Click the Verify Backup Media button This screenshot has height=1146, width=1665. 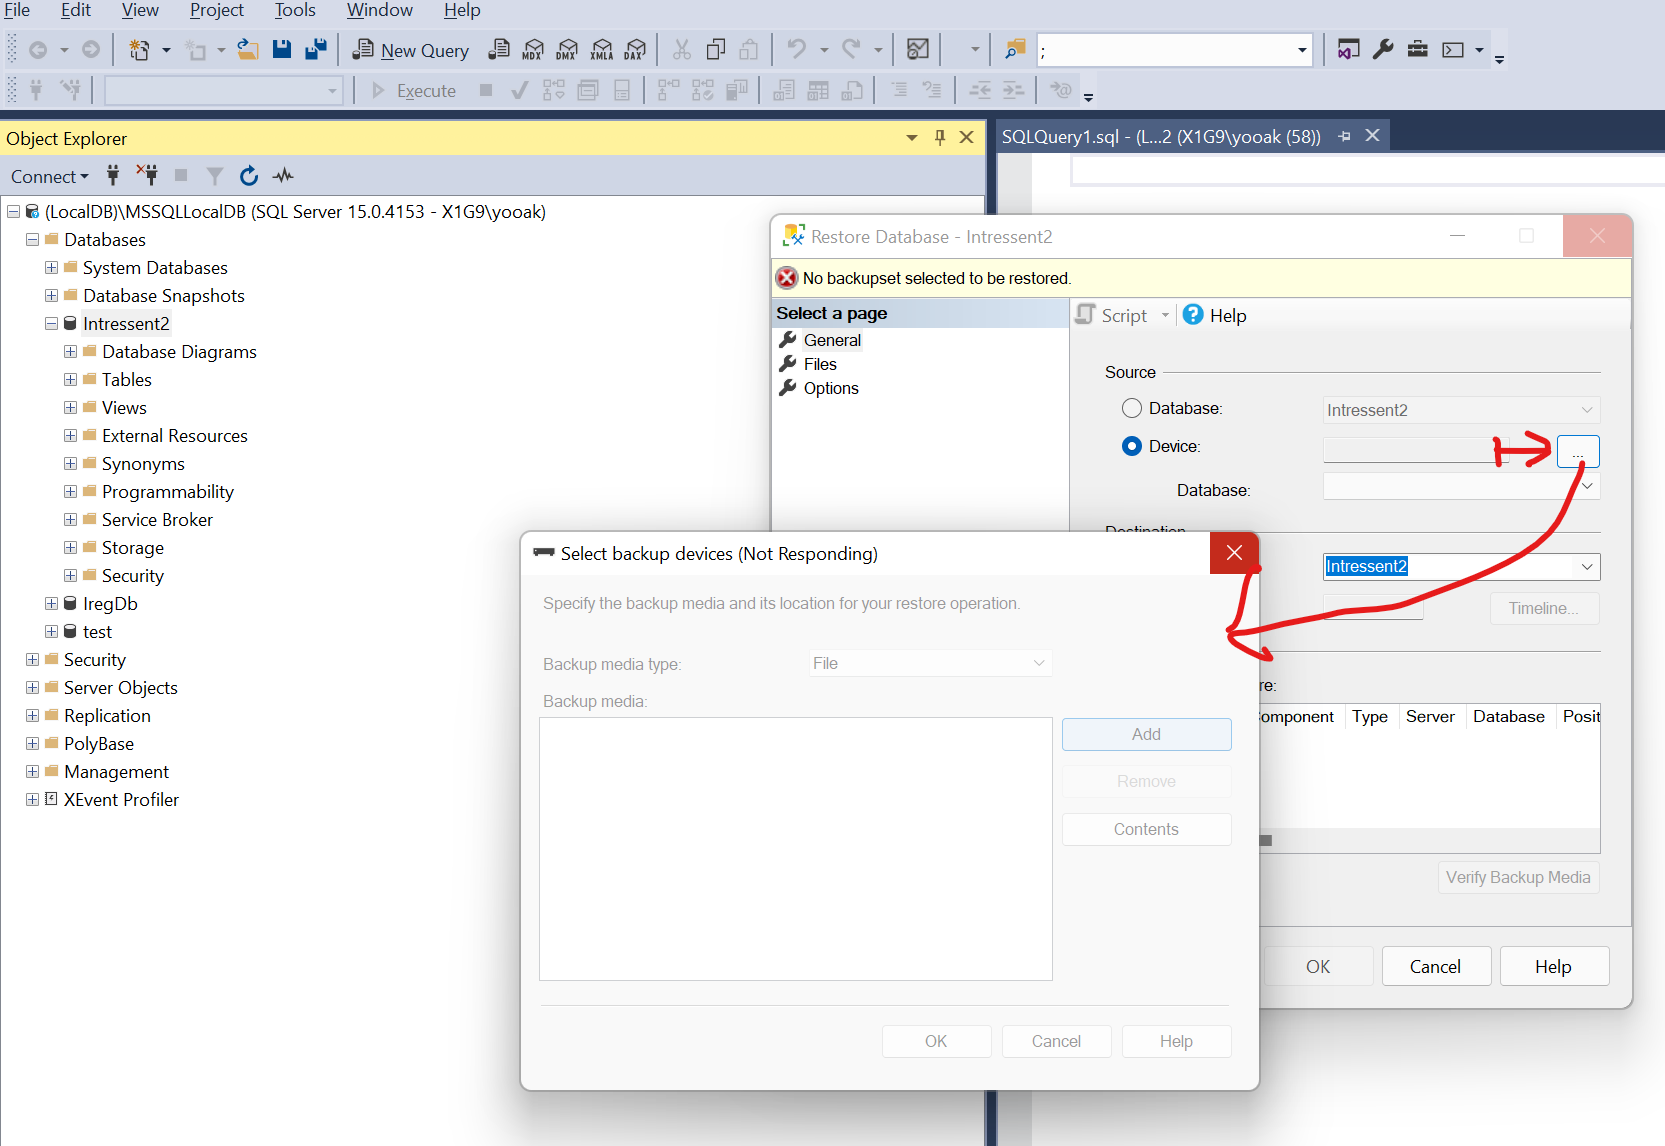(1518, 877)
